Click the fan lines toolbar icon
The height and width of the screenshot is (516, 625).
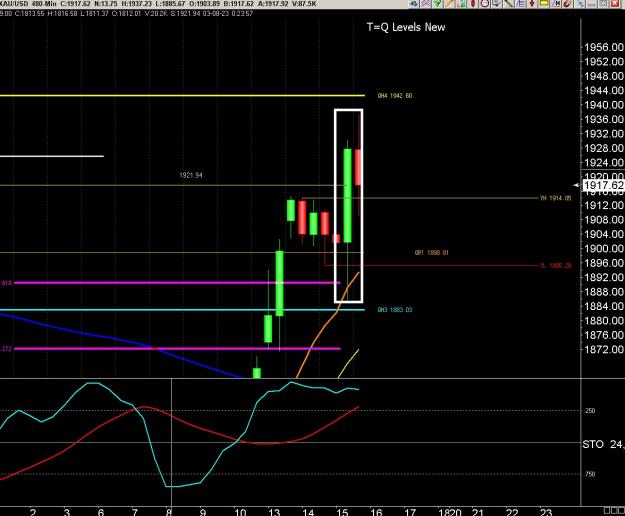(520, 3)
